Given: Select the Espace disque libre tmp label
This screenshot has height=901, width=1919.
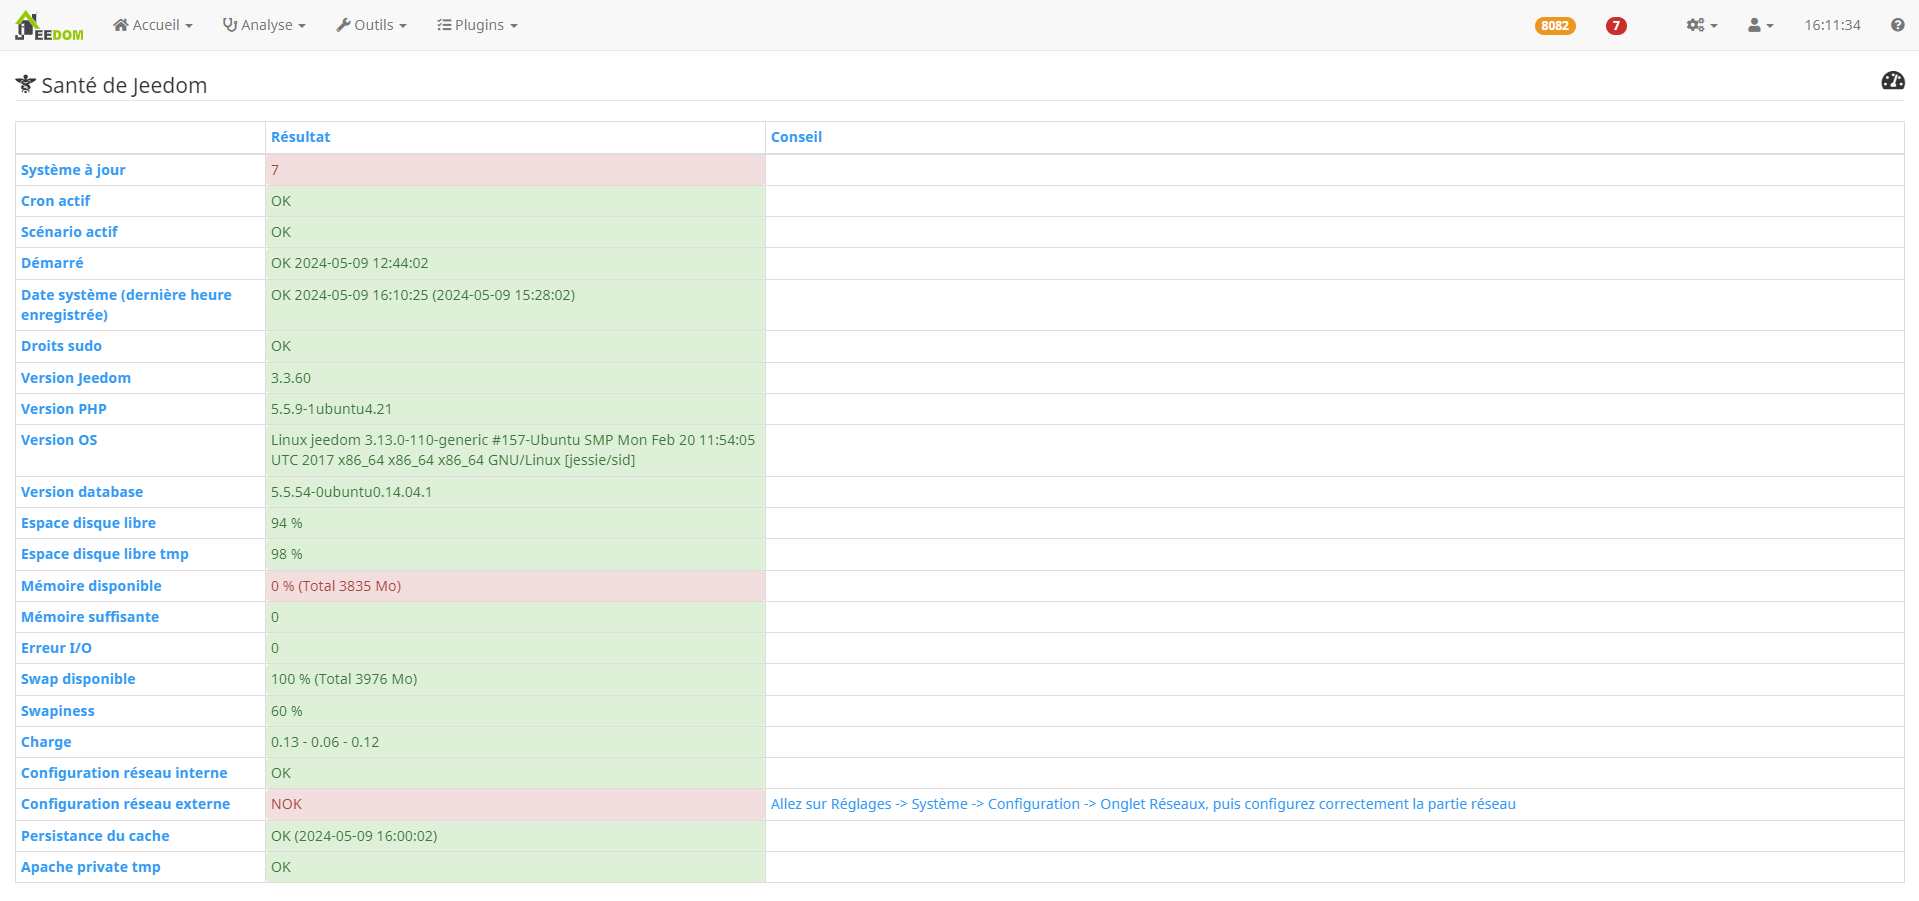Looking at the screenshot, I should coord(105,554).
